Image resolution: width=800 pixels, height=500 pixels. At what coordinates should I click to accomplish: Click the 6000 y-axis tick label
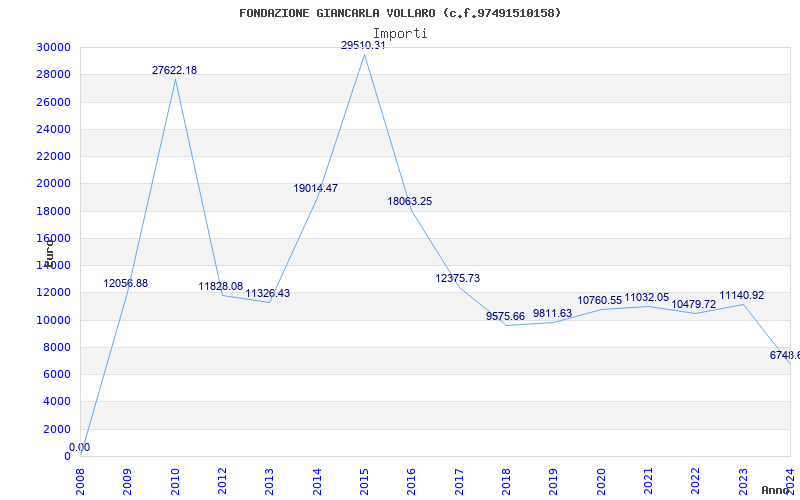point(56,374)
